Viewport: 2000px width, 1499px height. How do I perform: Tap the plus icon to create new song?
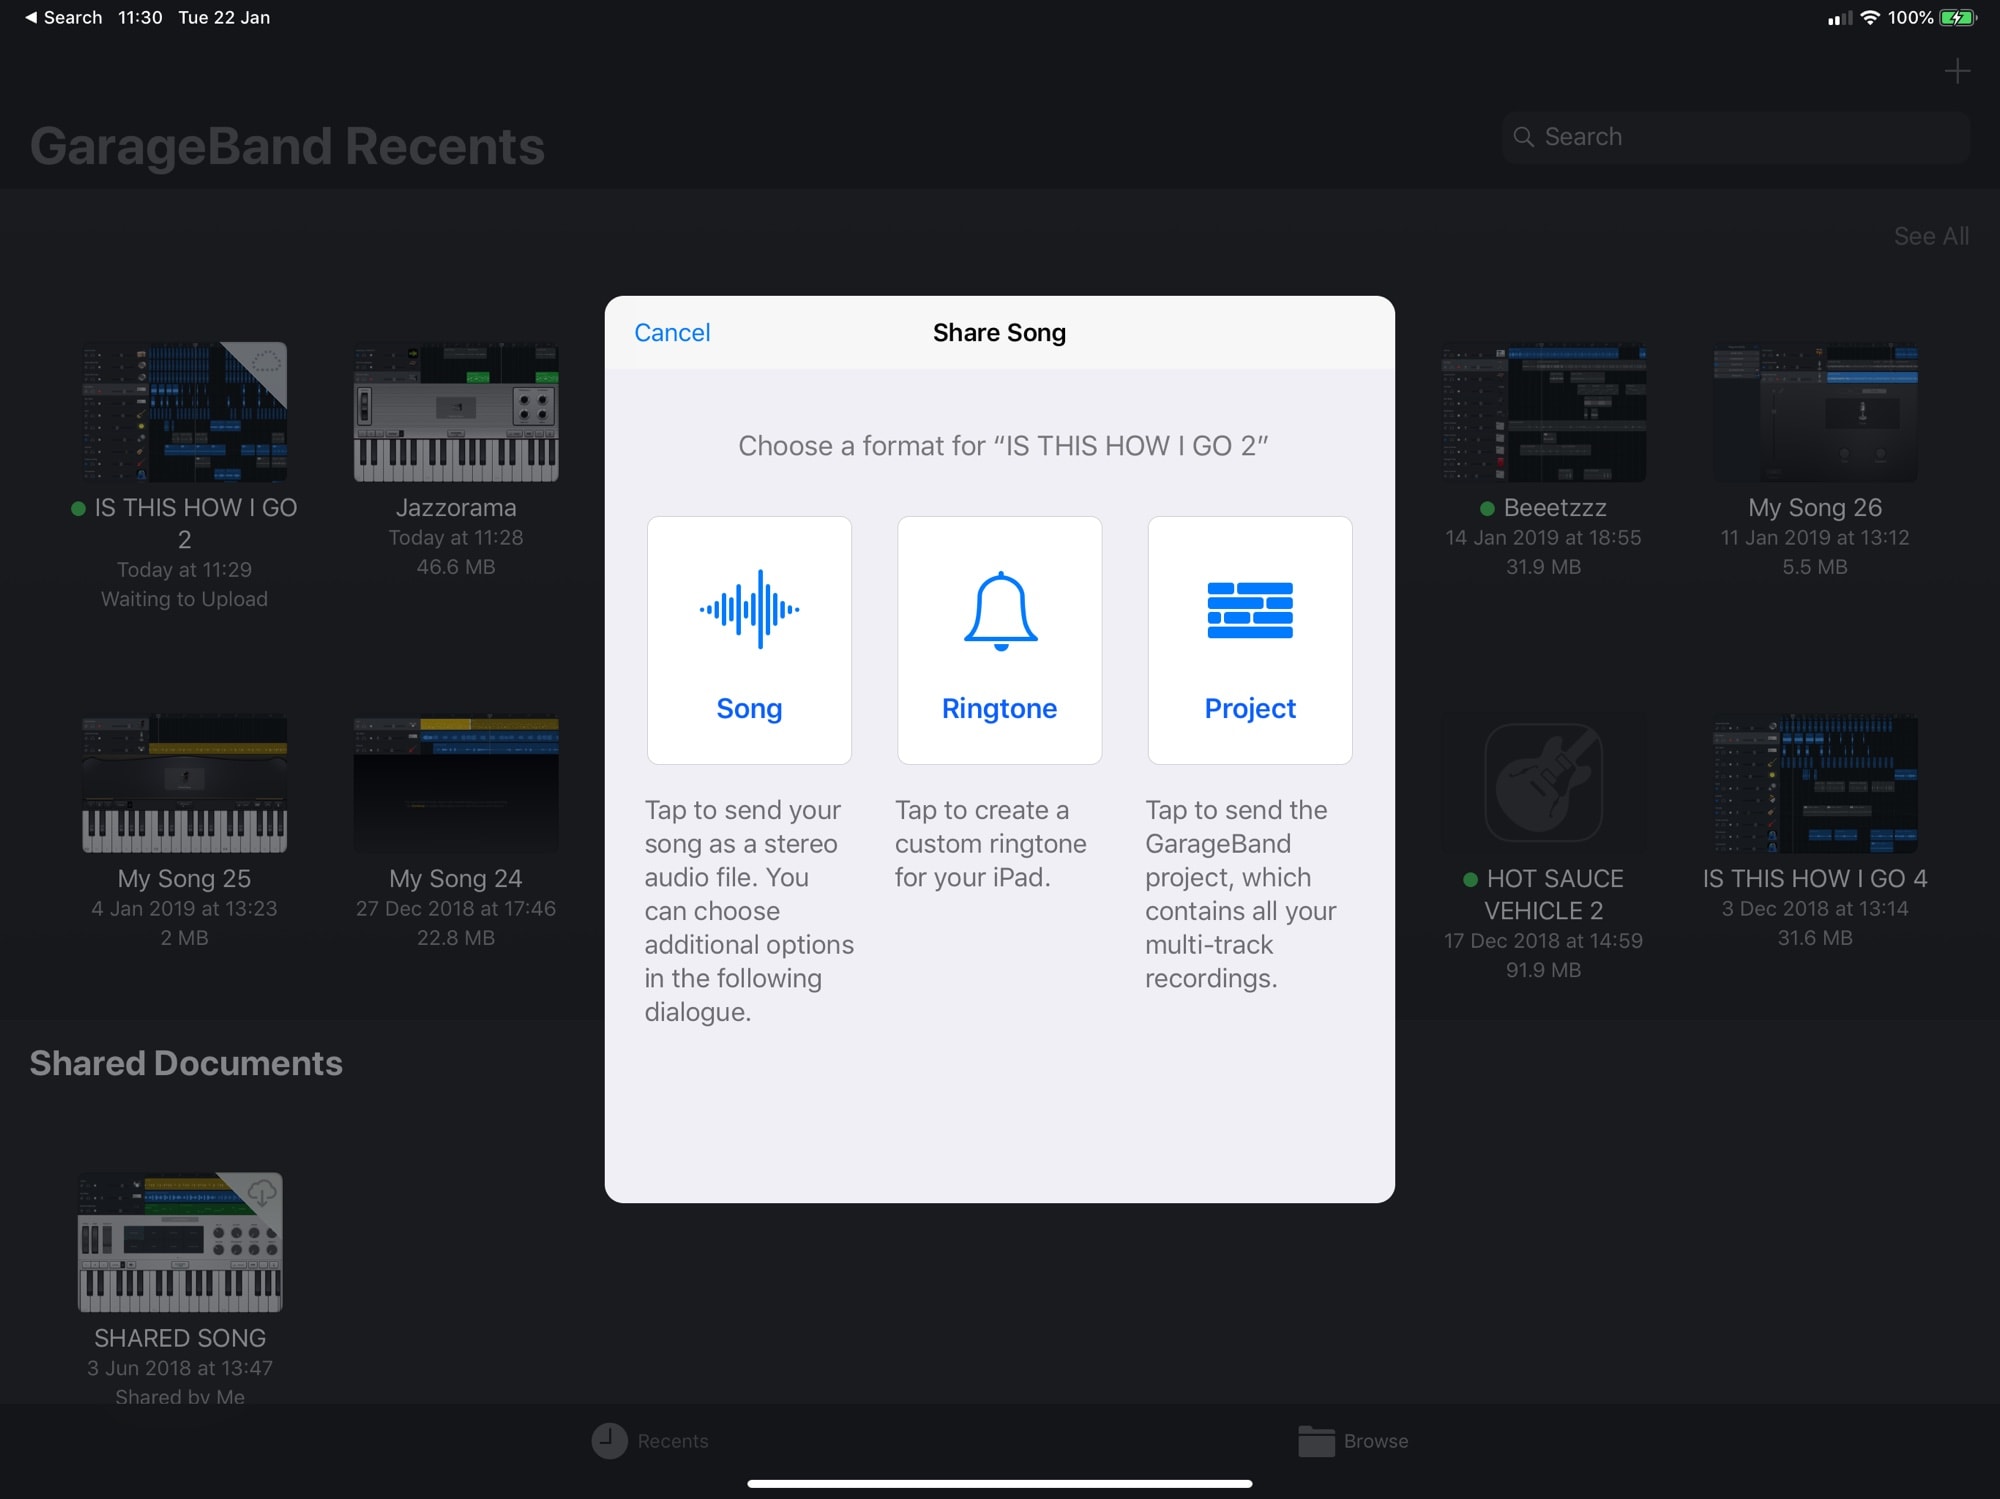pyautogui.click(x=1957, y=71)
